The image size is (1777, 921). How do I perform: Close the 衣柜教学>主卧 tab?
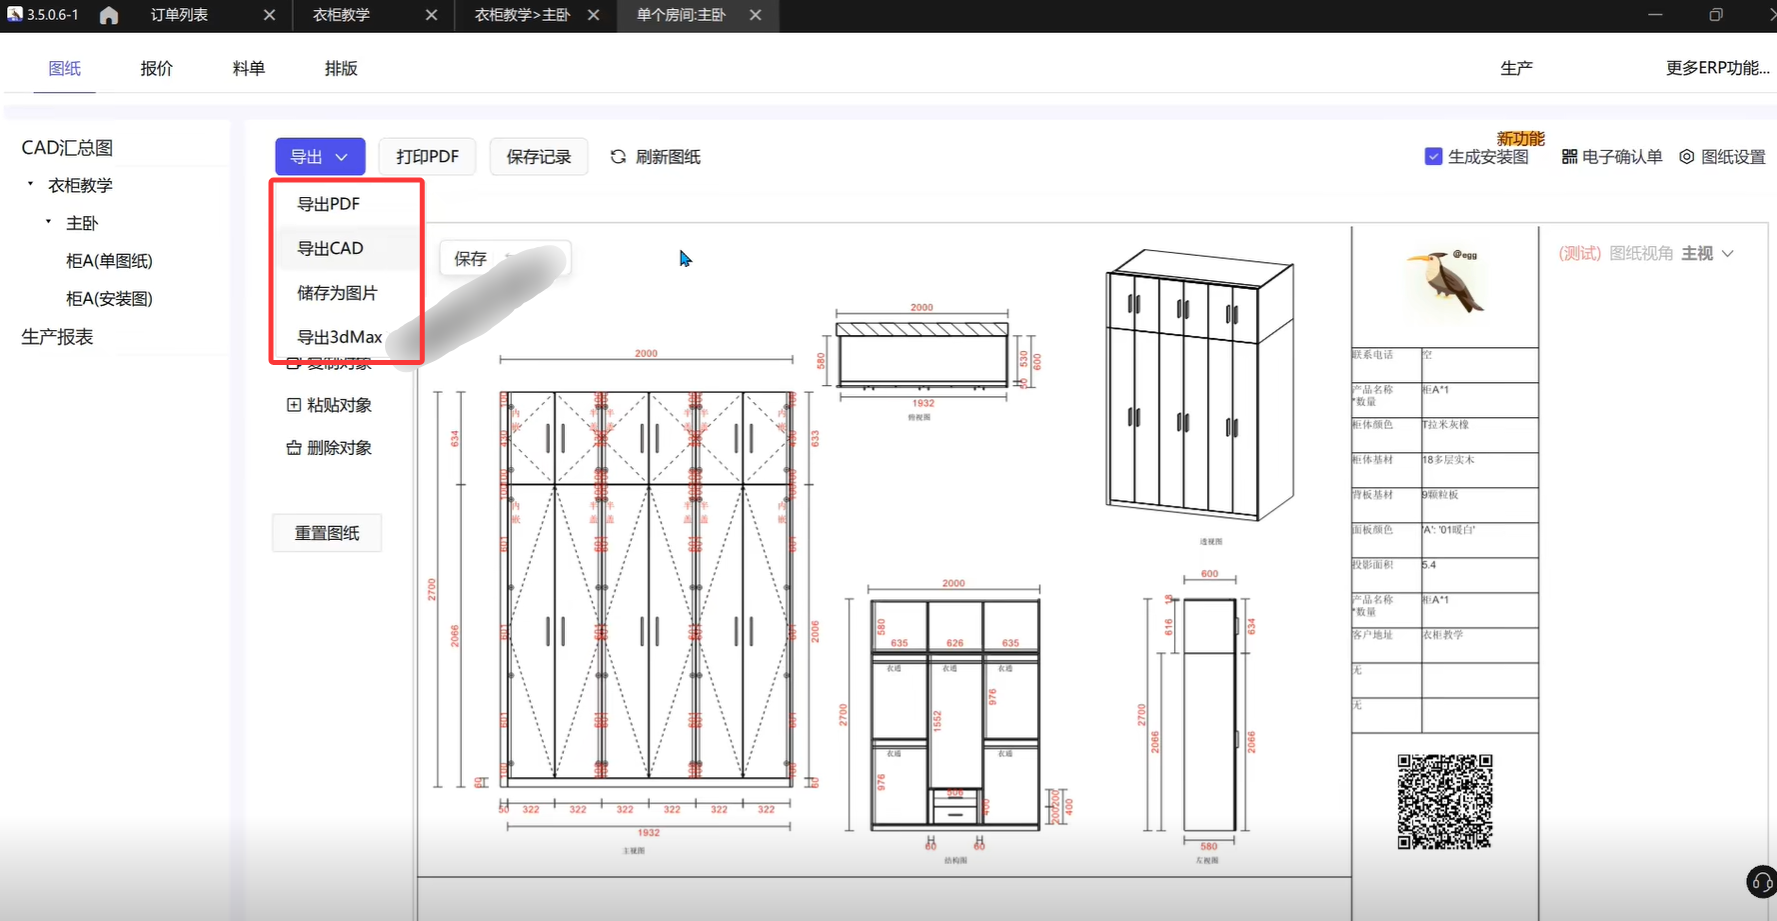[593, 15]
